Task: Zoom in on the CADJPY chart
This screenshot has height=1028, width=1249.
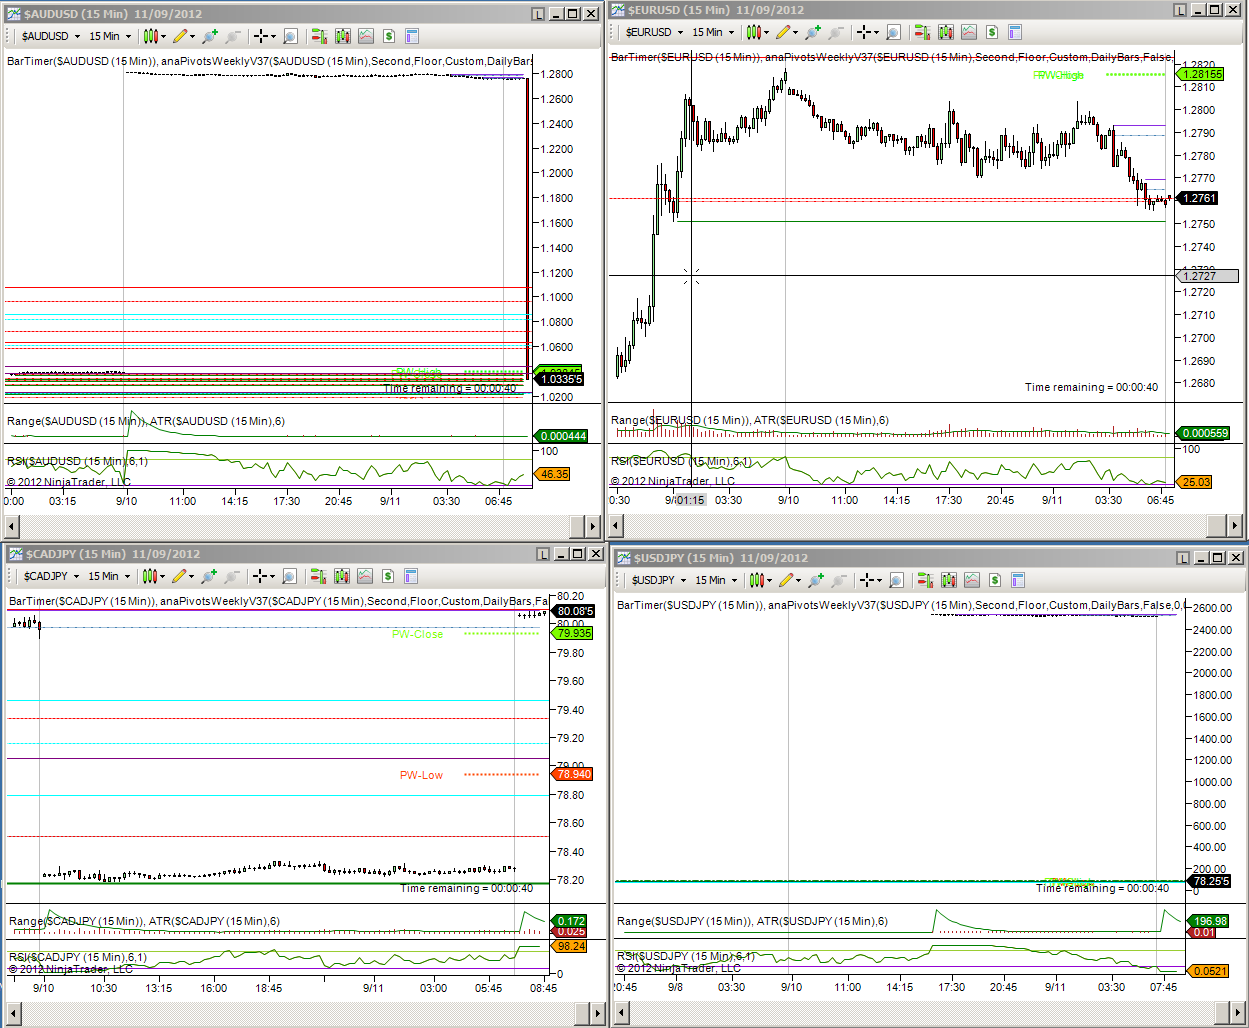Action: [x=208, y=576]
